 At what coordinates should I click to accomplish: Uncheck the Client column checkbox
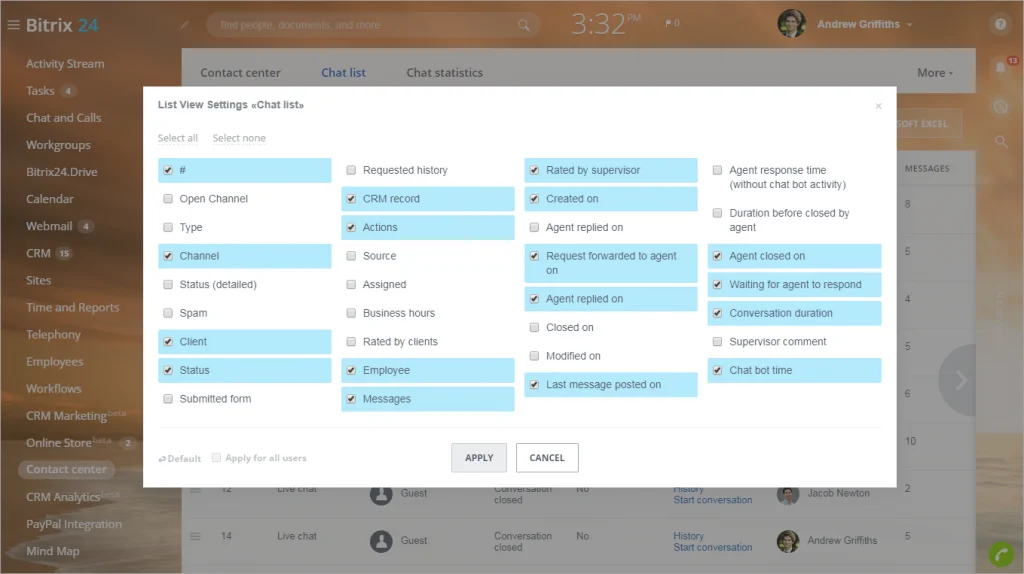pyautogui.click(x=168, y=342)
